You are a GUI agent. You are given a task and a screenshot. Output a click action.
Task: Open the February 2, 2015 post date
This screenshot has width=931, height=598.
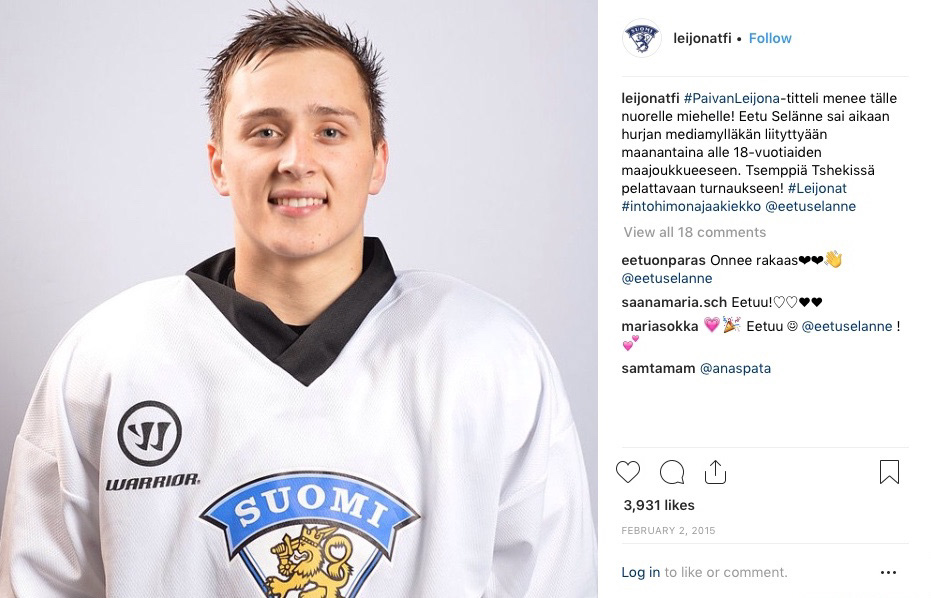[669, 531]
